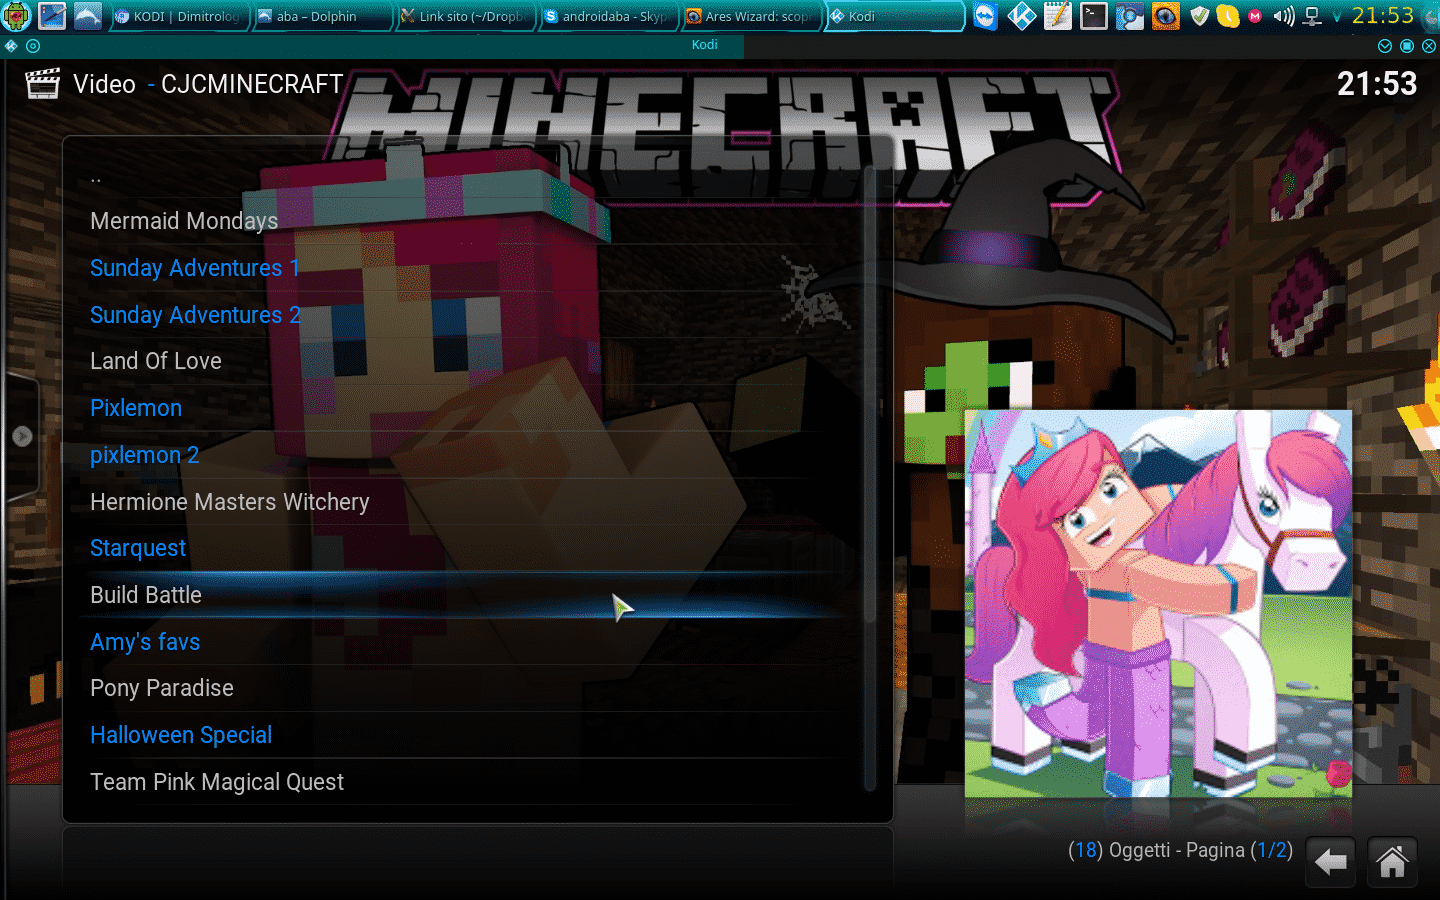Click the Kodi window menu icon in titlebar
This screenshot has height=900, width=1440.
coord(11,46)
